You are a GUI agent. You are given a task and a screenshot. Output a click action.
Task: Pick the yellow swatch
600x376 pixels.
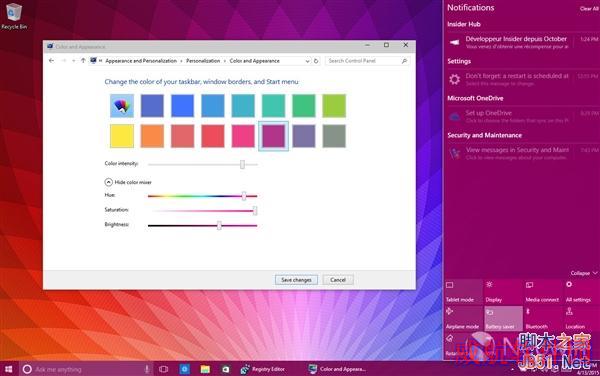122,136
